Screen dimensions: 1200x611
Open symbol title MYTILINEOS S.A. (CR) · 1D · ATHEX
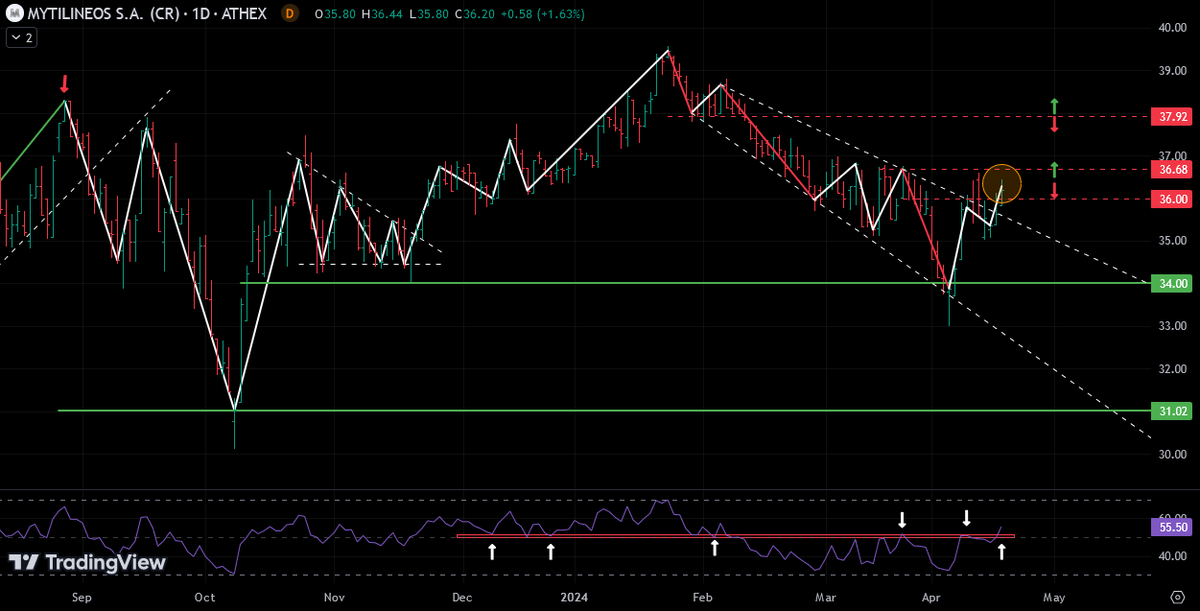(146, 14)
